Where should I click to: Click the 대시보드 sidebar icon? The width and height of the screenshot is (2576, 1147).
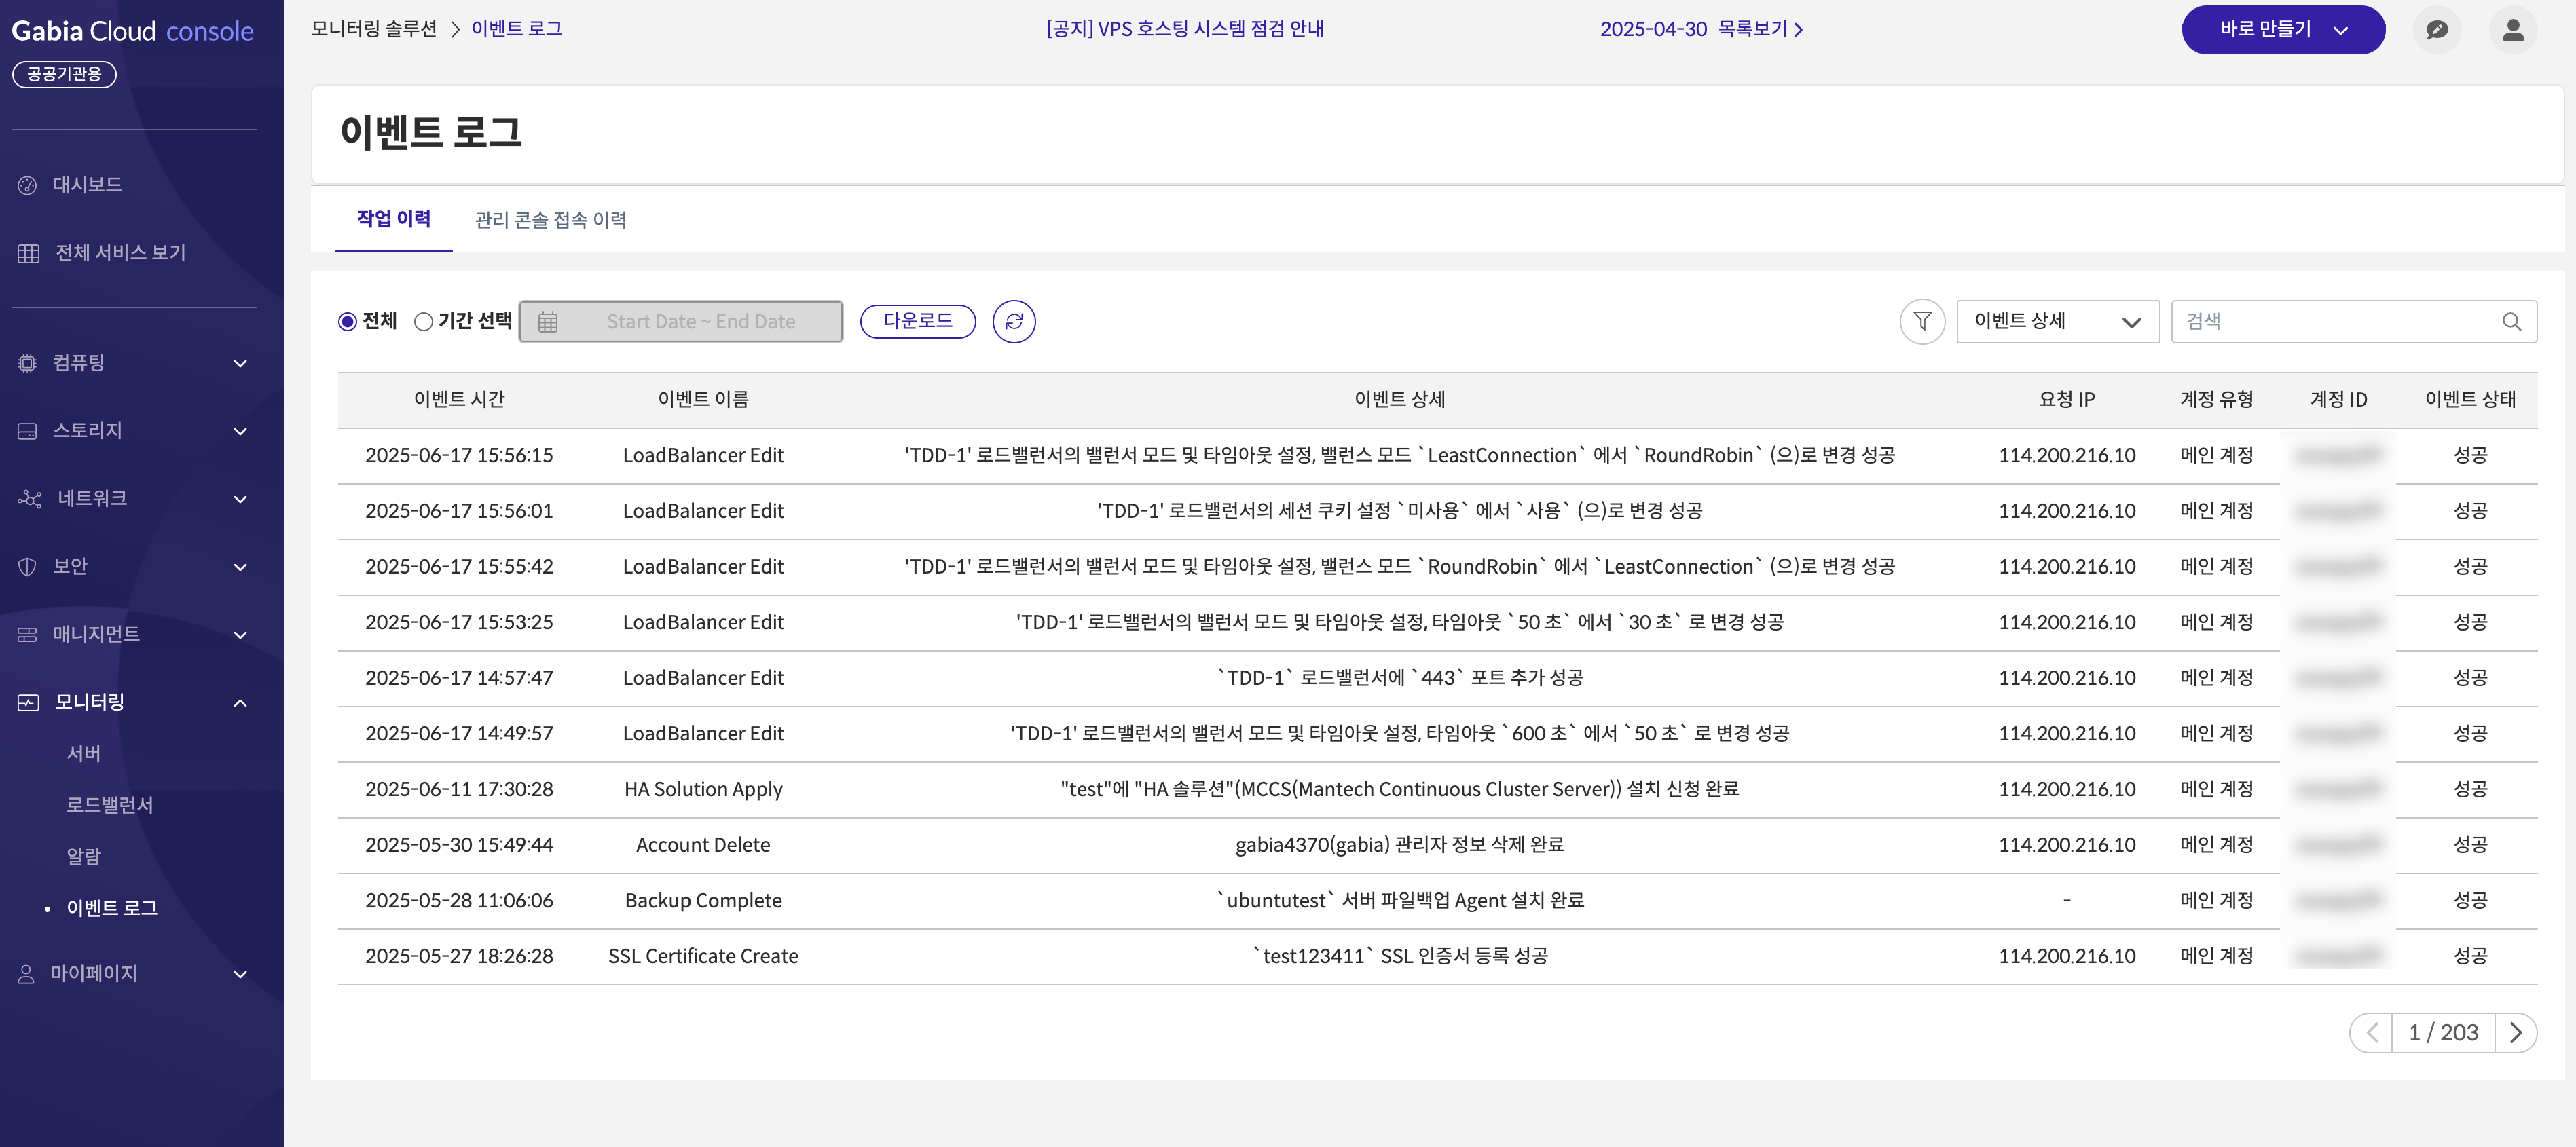28,185
